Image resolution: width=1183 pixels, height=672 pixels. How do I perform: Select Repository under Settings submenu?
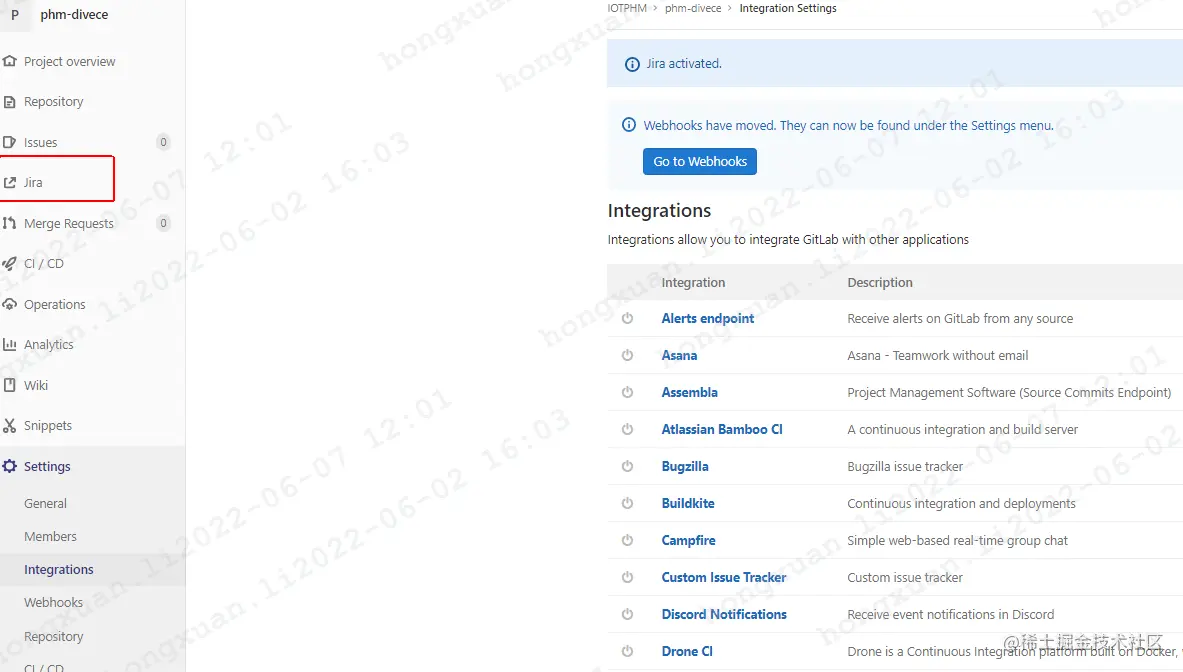tap(54, 636)
